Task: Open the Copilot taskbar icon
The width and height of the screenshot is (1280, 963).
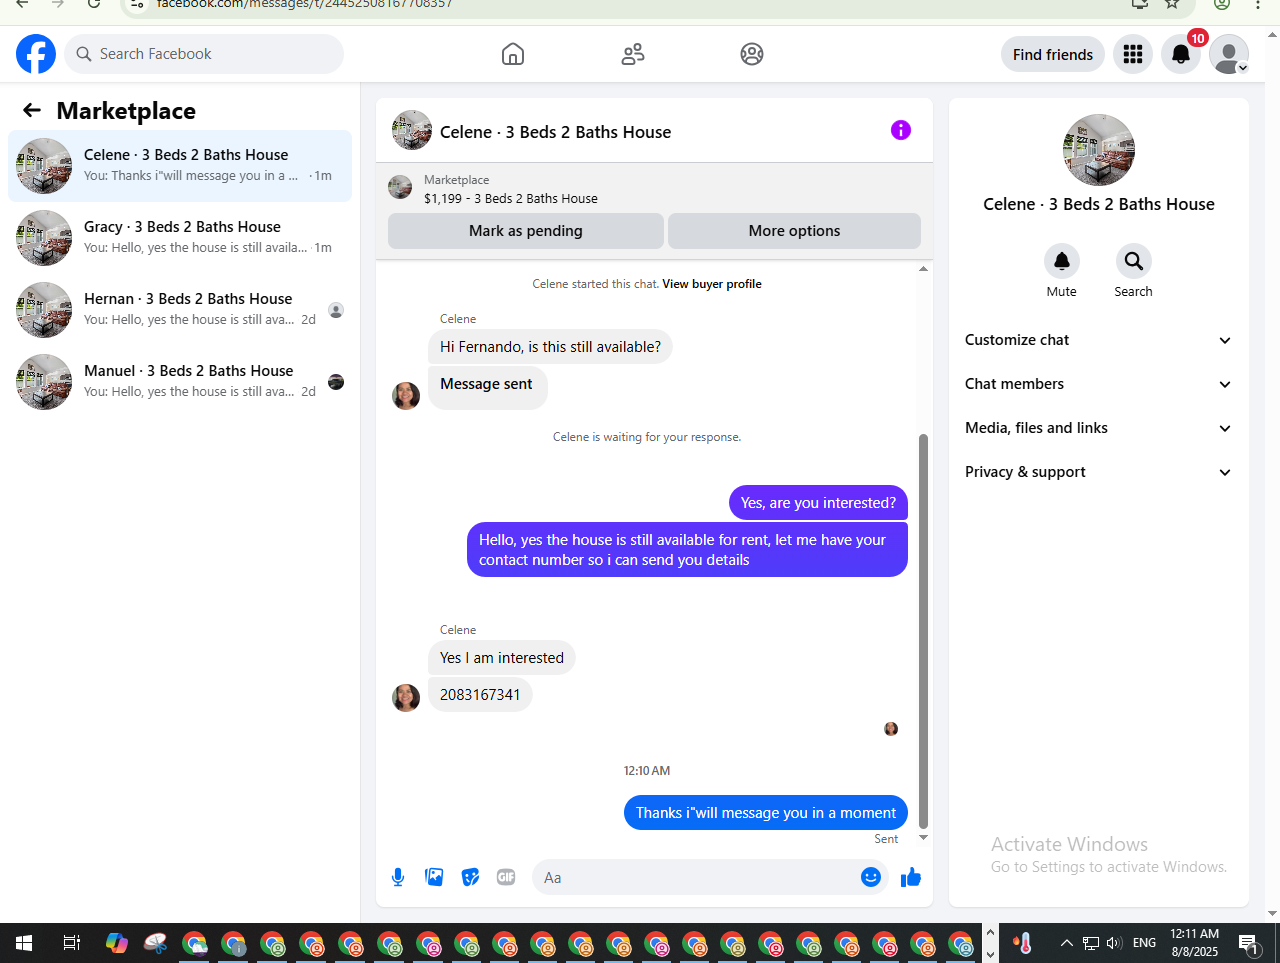Action: pyautogui.click(x=117, y=943)
